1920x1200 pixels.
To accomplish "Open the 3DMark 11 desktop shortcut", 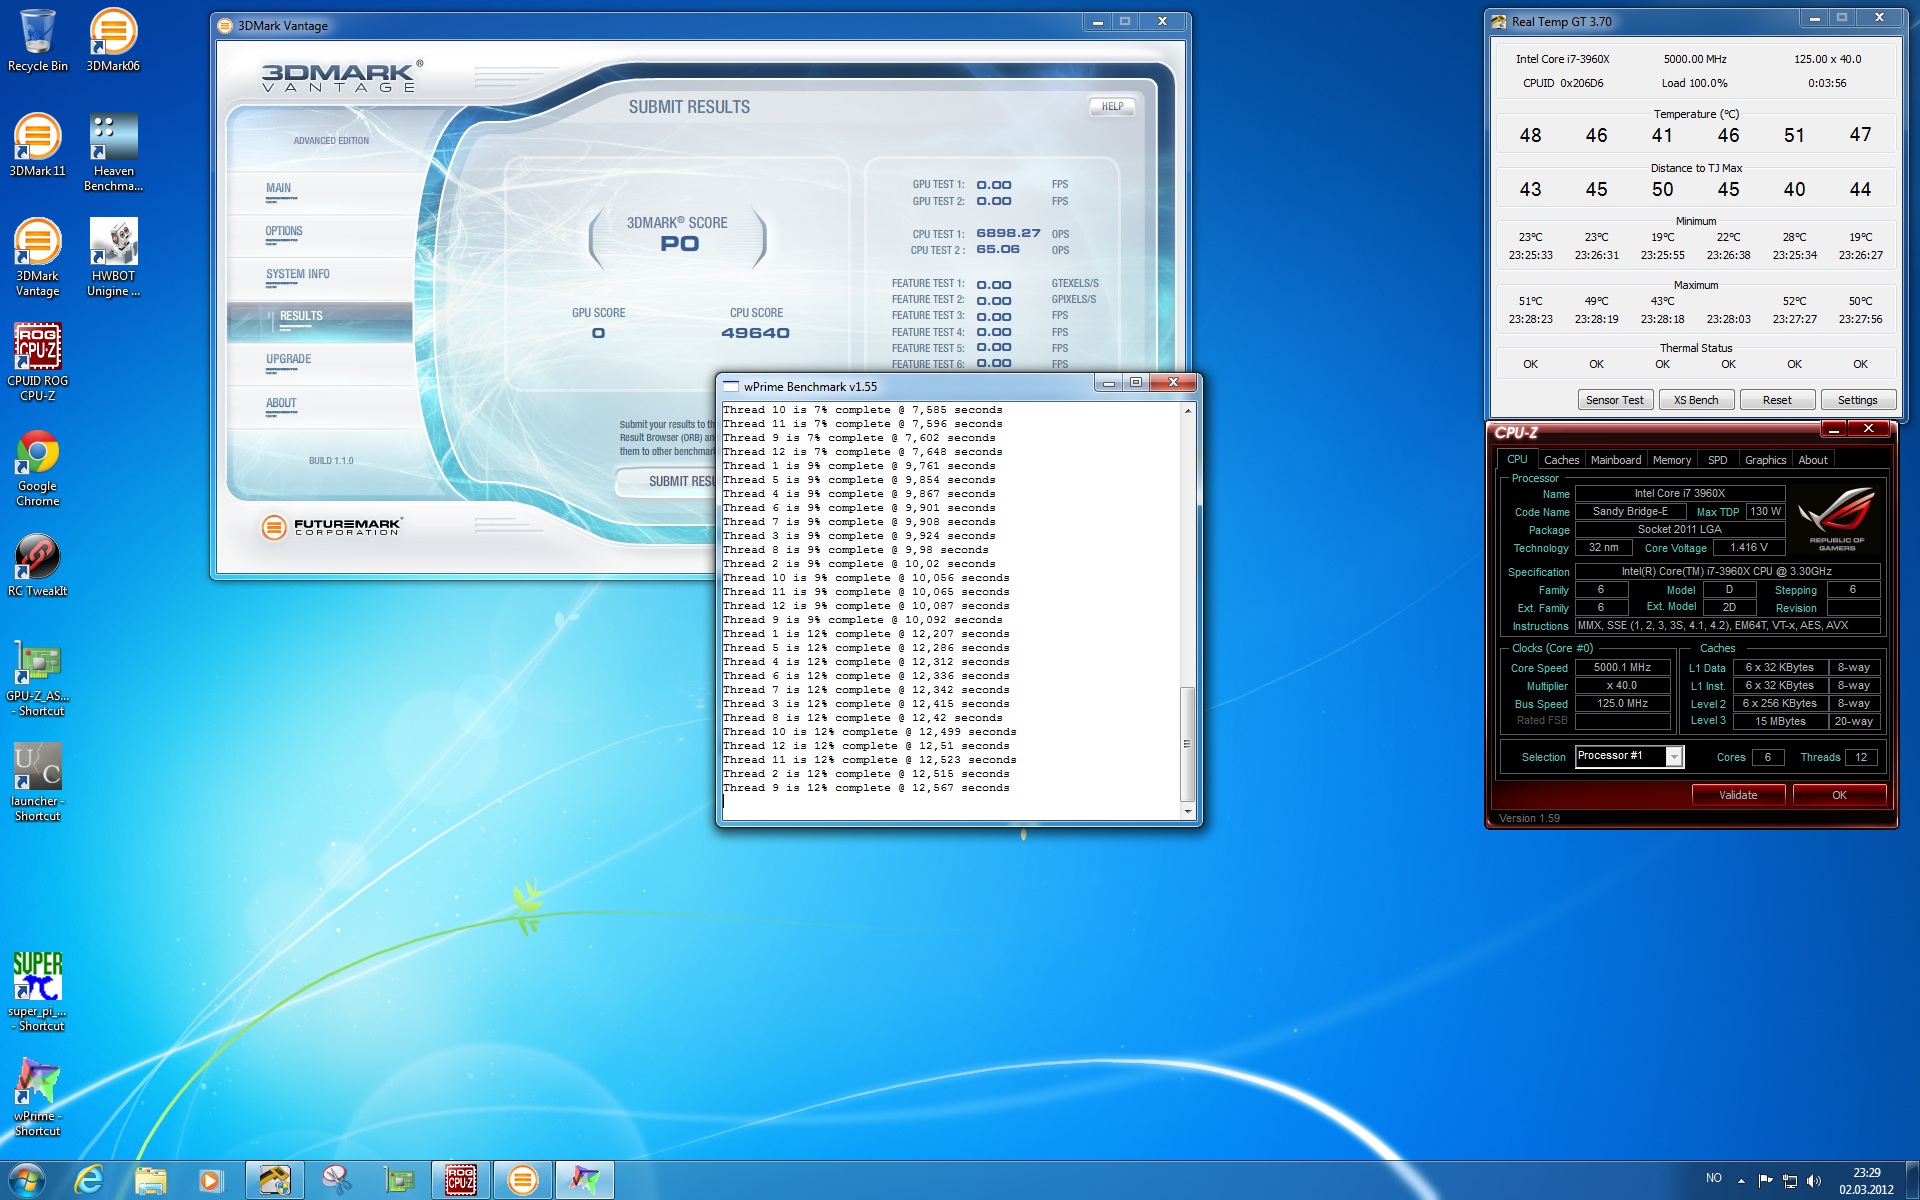I will click(37, 145).
